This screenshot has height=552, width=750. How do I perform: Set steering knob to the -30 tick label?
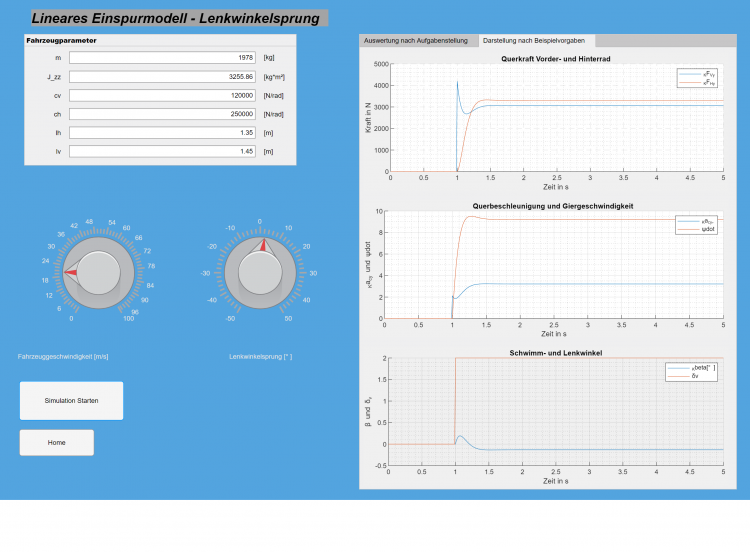click(x=206, y=272)
